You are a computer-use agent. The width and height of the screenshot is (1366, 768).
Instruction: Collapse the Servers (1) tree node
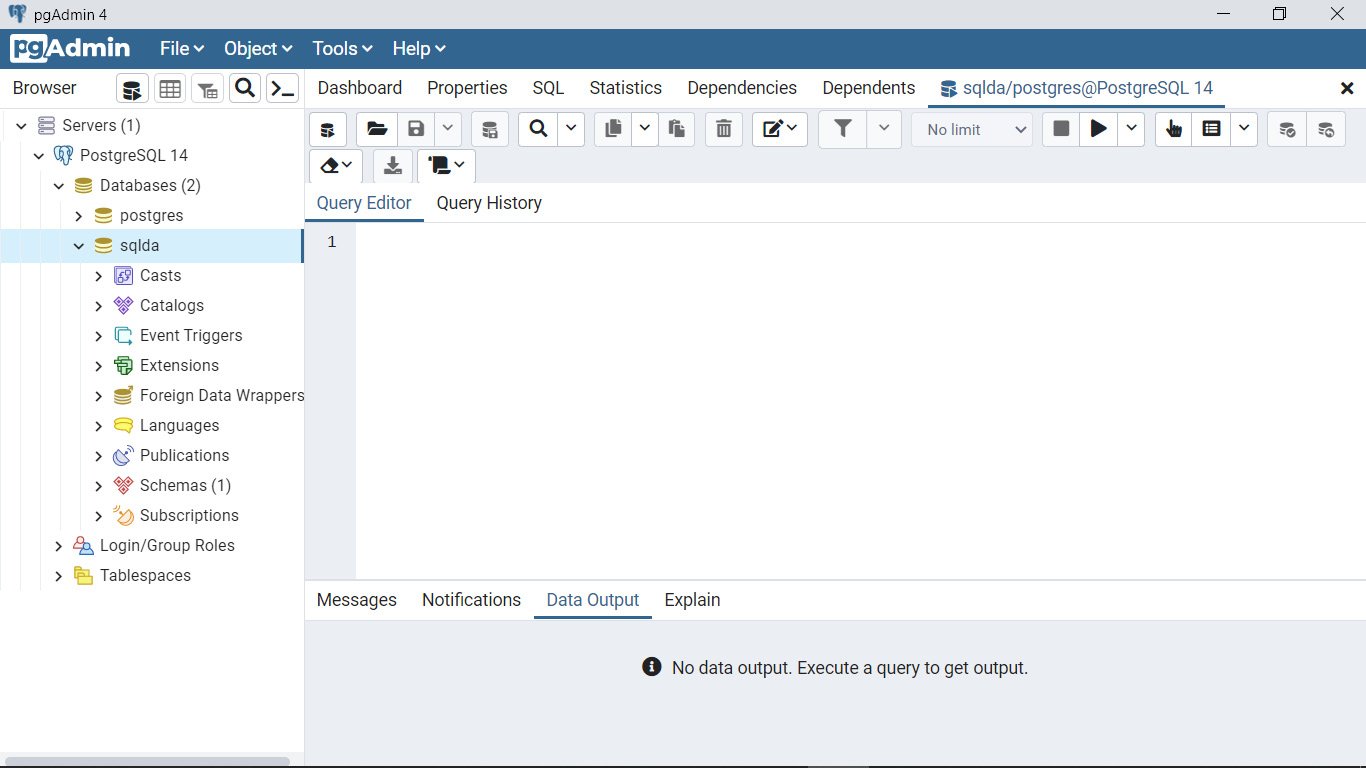pos(21,126)
